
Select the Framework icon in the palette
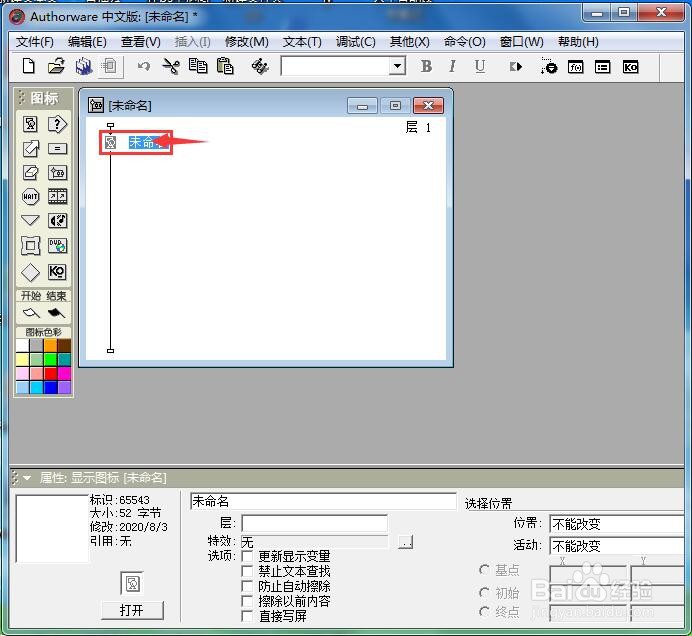pyautogui.click(x=30, y=246)
